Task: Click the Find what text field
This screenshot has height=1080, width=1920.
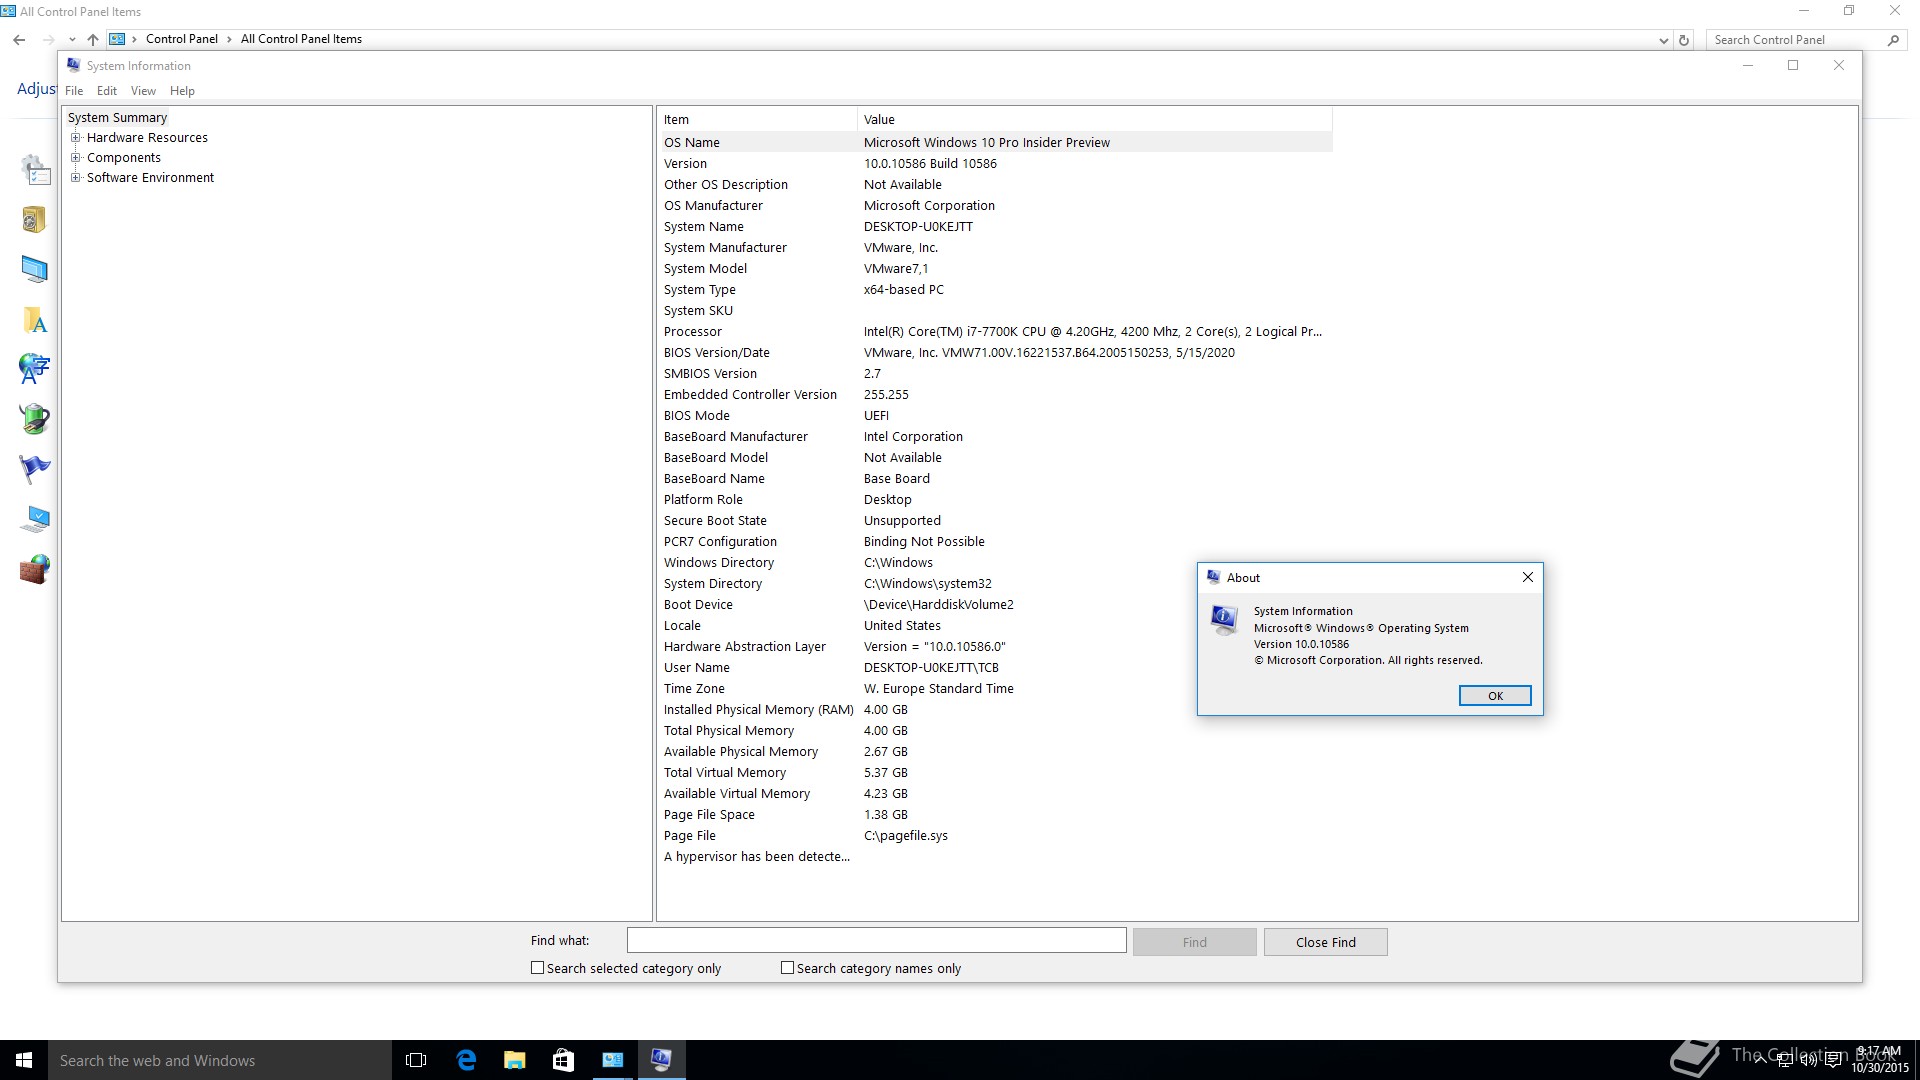Action: click(x=876, y=941)
